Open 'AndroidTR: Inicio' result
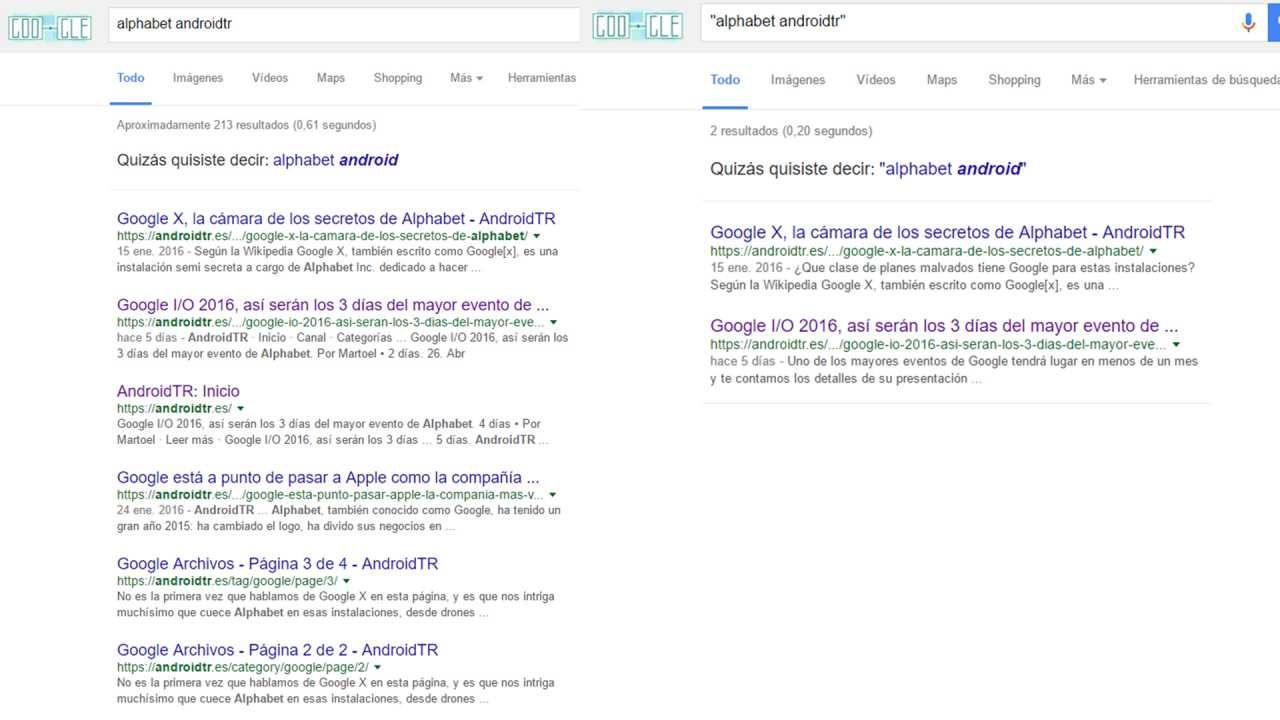 pyautogui.click(x=178, y=391)
